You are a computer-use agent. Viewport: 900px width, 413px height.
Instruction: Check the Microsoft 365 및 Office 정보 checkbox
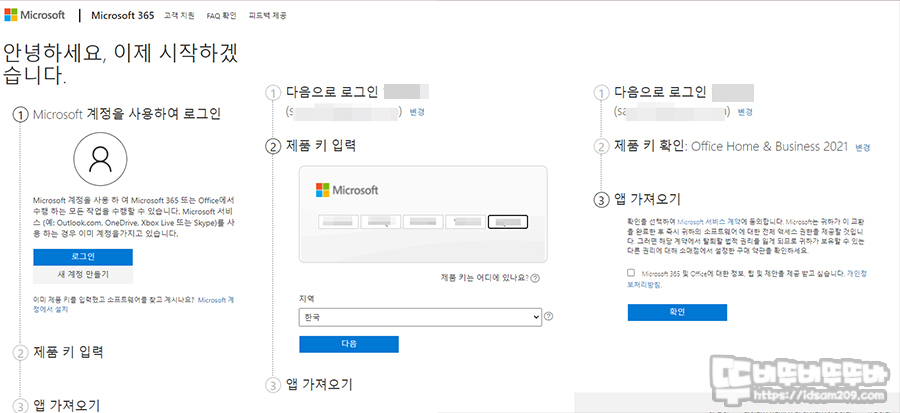tap(631, 273)
